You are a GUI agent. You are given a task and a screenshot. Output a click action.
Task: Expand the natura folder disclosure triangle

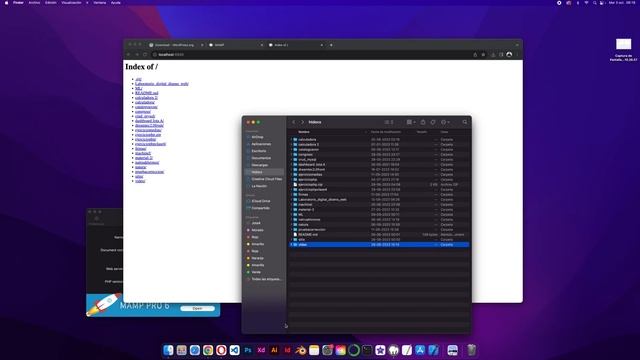291,224
